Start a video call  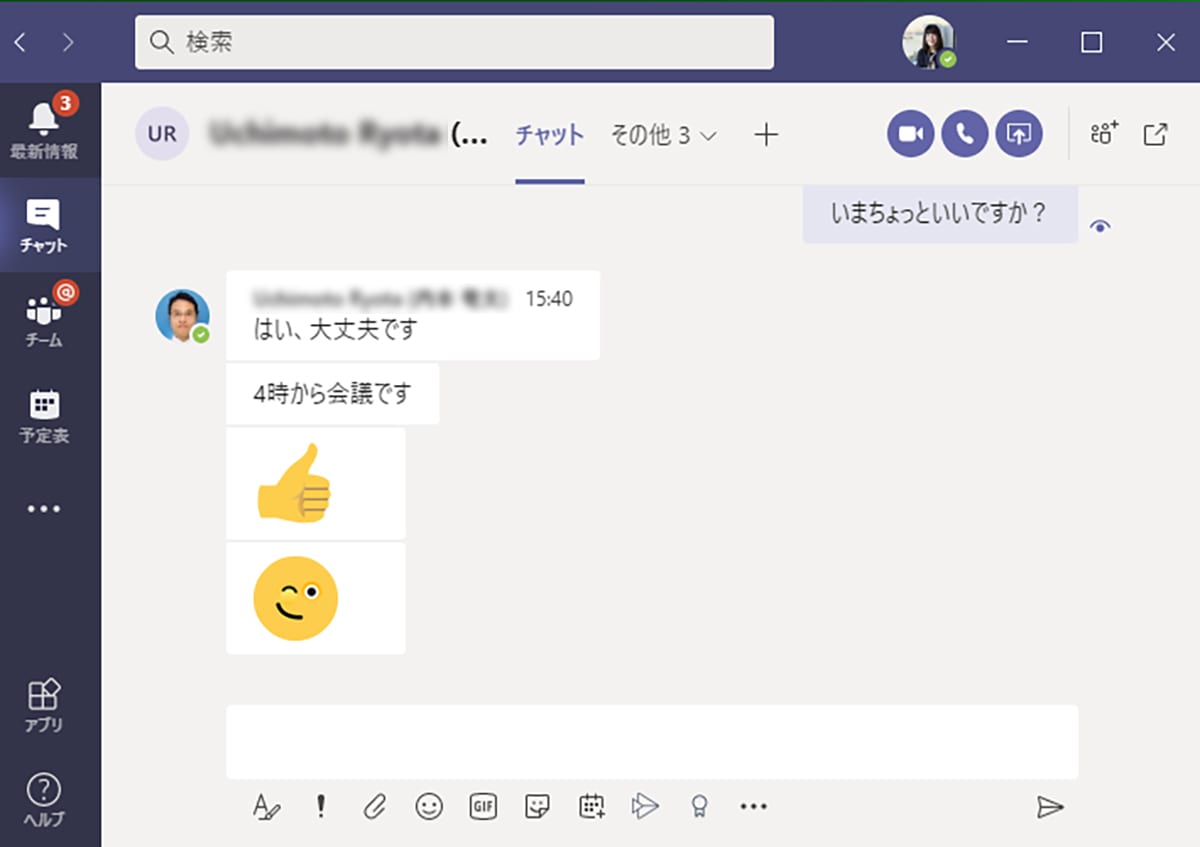point(910,134)
